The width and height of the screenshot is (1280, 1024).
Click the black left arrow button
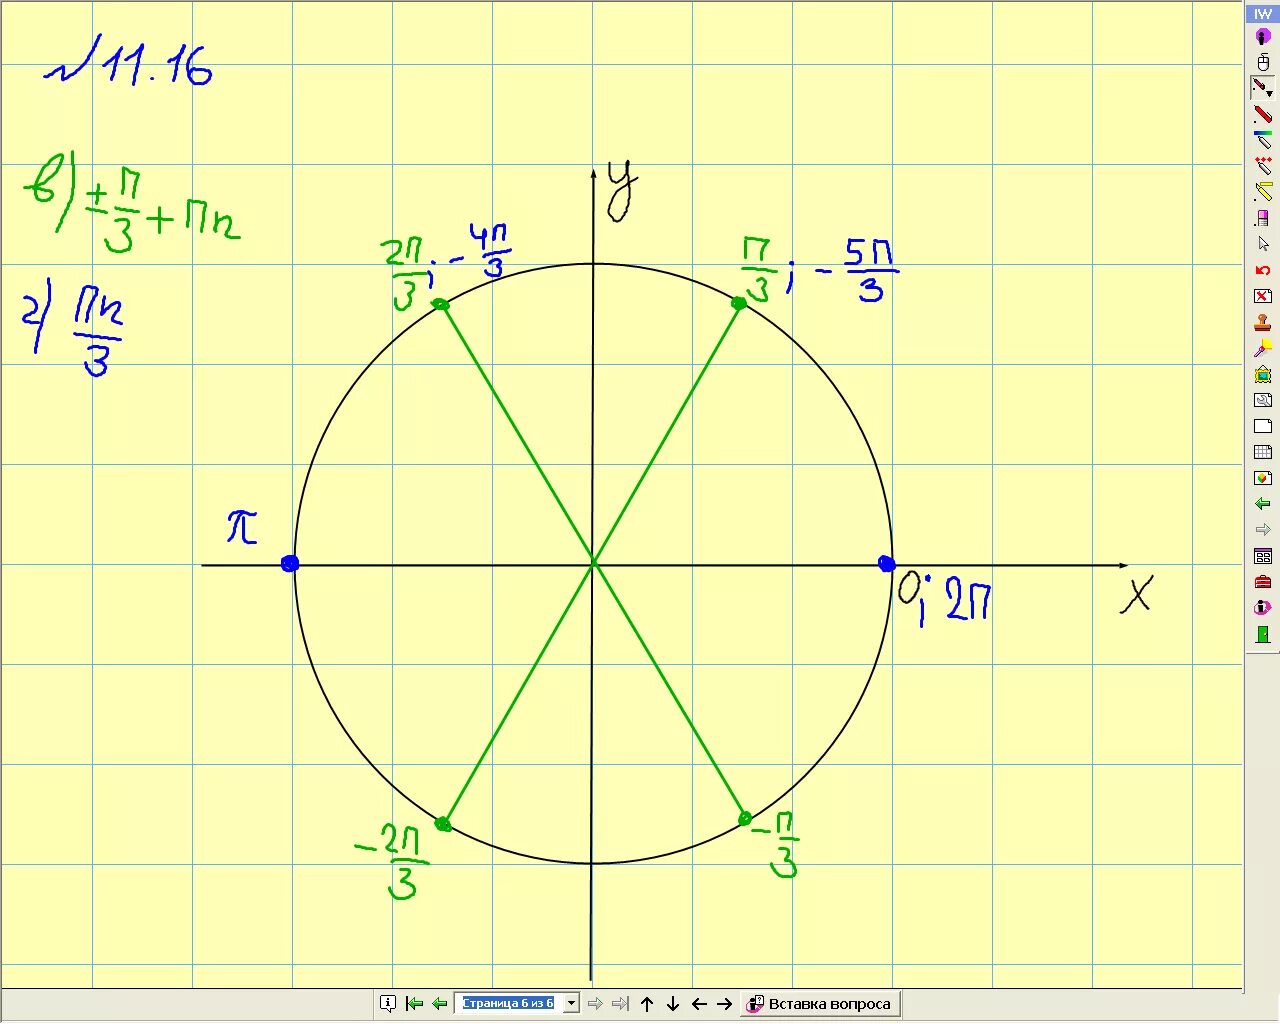click(699, 1004)
